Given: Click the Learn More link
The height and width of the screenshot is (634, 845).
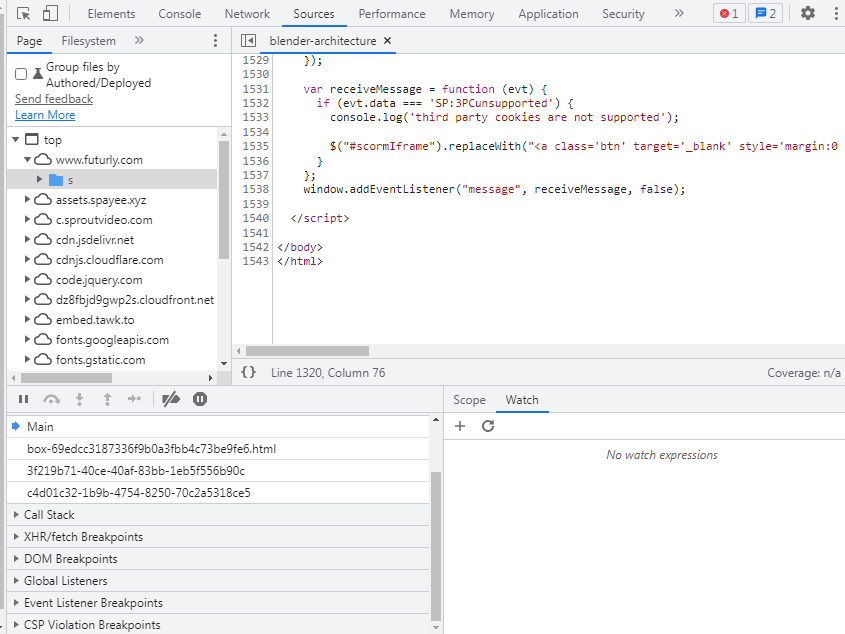Looking at the screenshot, I should pyautogui.click(x=45, y=115).
